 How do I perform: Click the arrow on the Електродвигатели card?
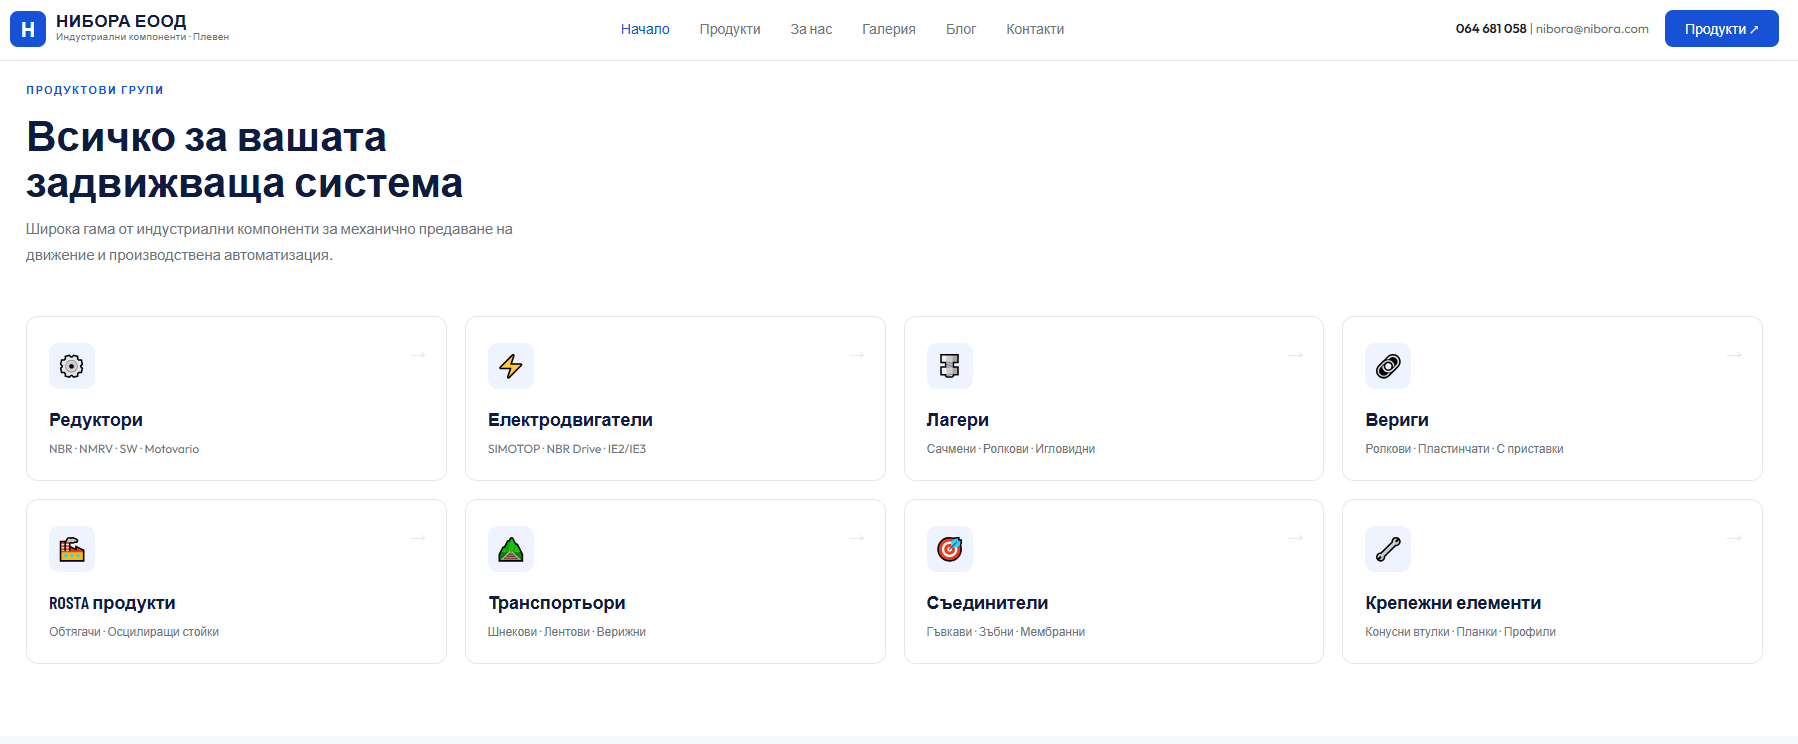pyautogui.click(x=856, y=355)
